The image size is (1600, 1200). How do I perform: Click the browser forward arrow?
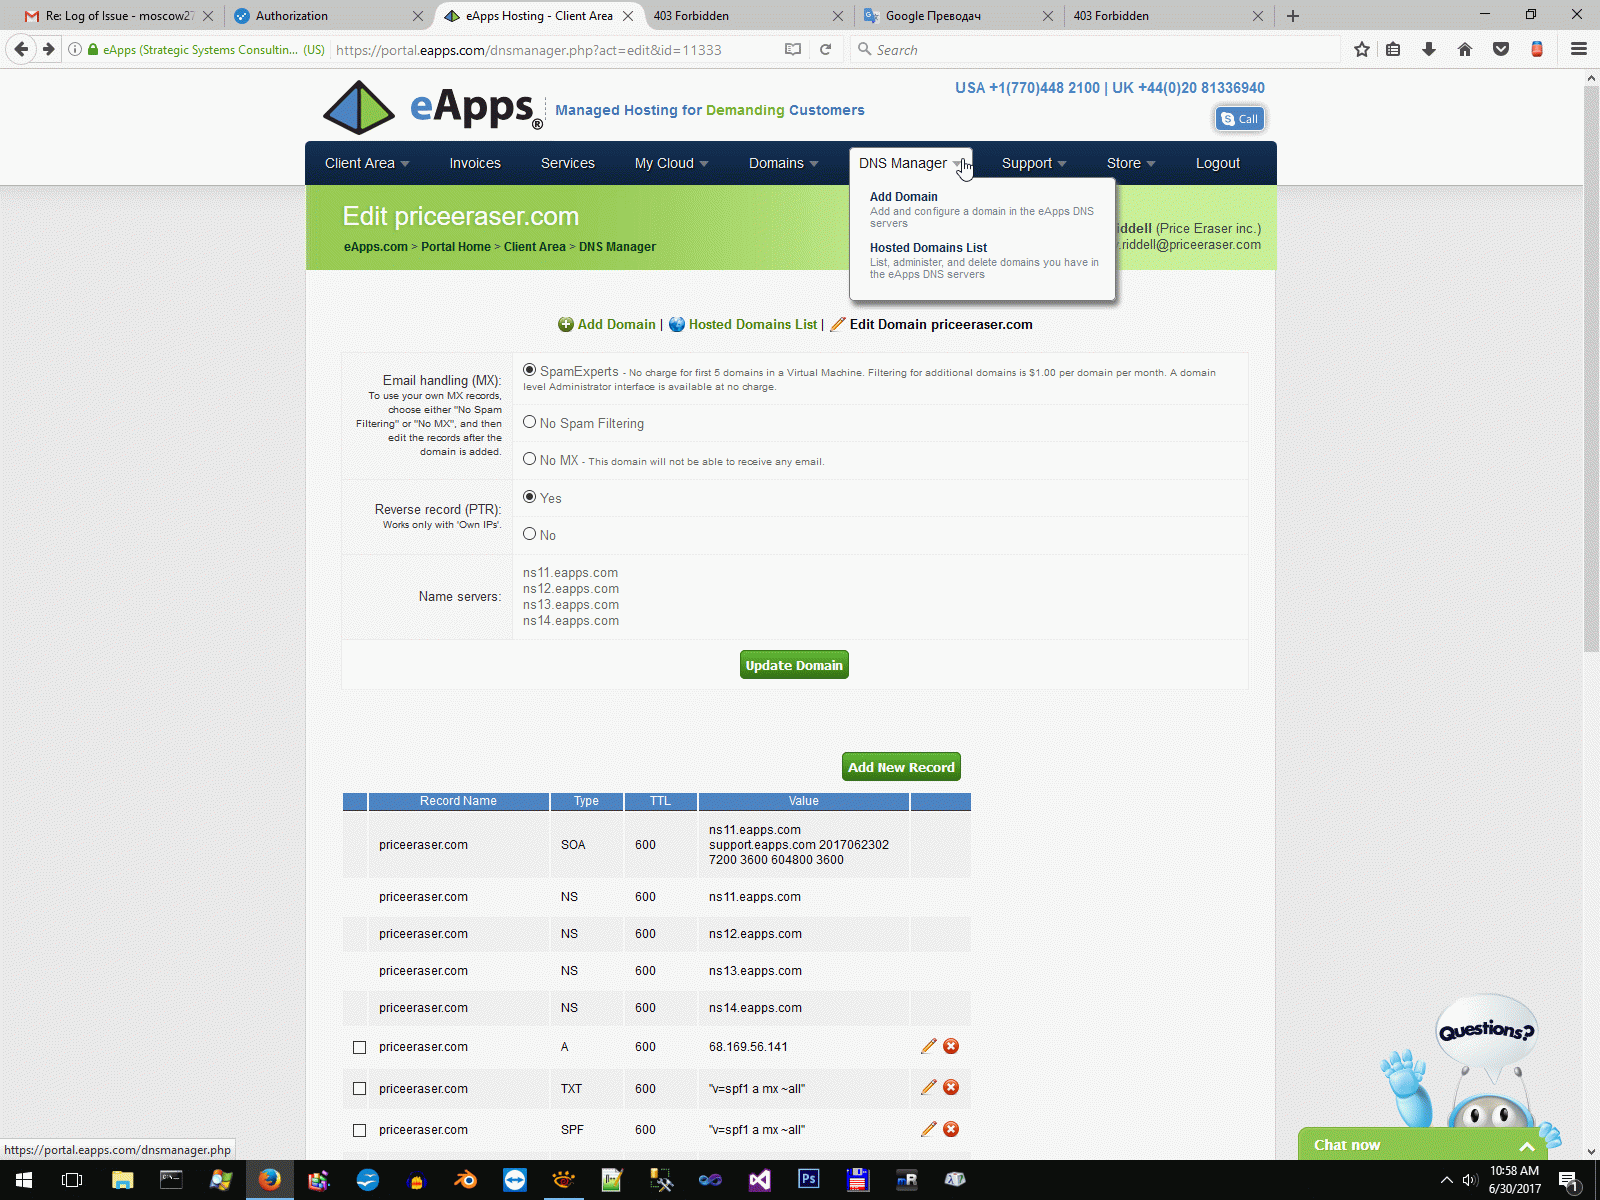[48, 49]
